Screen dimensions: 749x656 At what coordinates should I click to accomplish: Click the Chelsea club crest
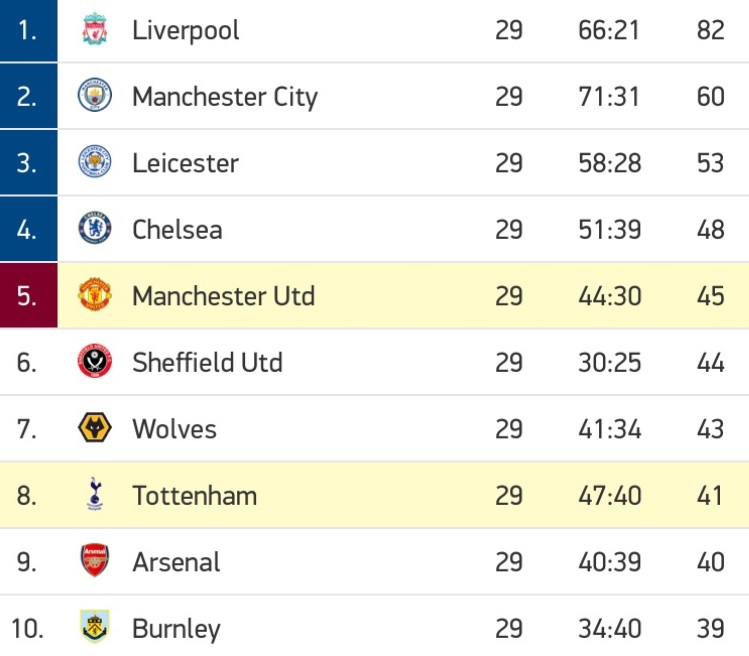(x=95, y=228)
